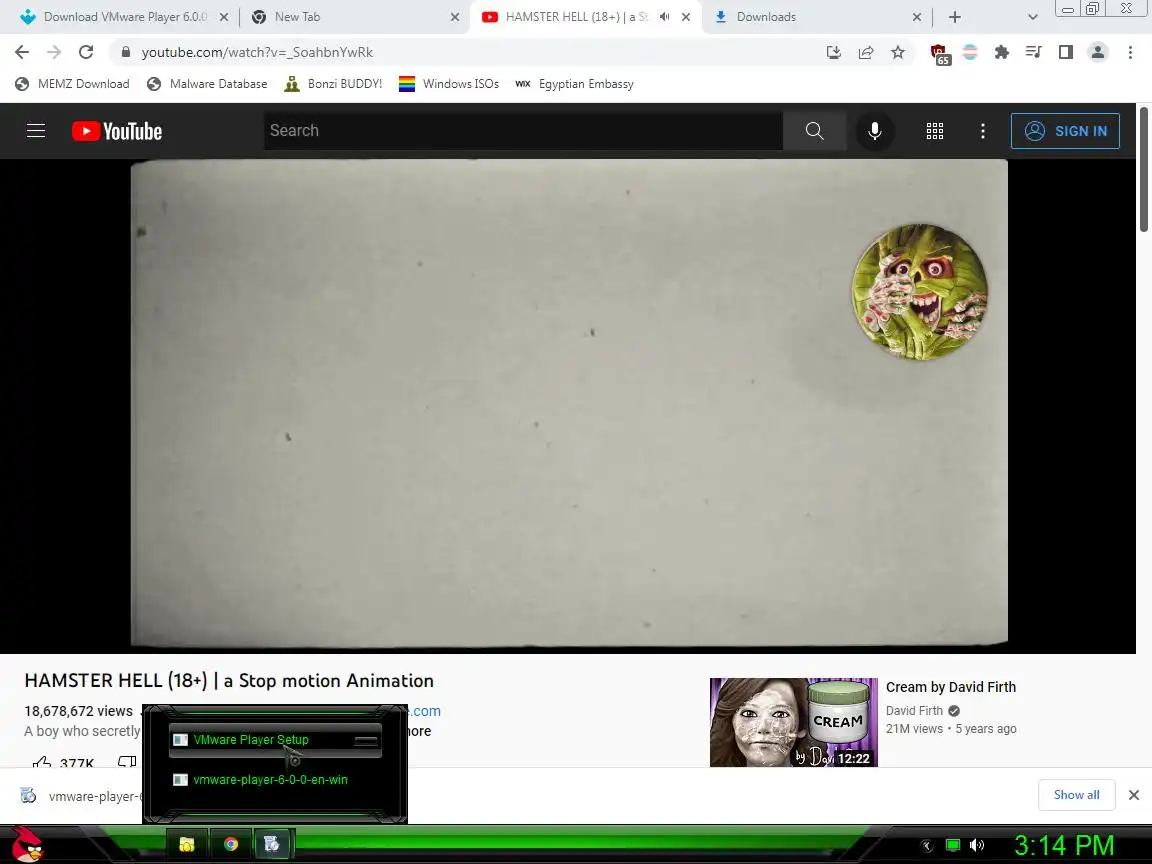Image resolution: width=1152 pixels, height=864 pixels.
Task: Open the red extension with badge 65
Action: pyautogui.click(x=940, y=54)
